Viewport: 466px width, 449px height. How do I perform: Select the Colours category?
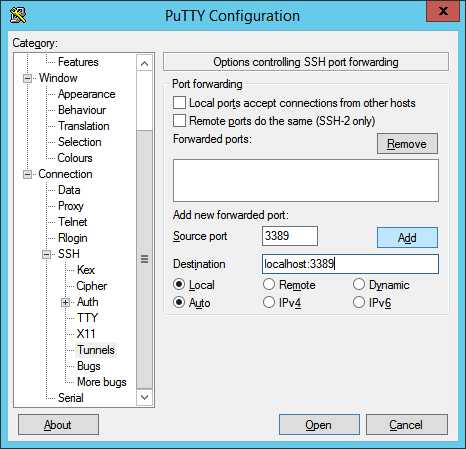(x=75, y=158)
